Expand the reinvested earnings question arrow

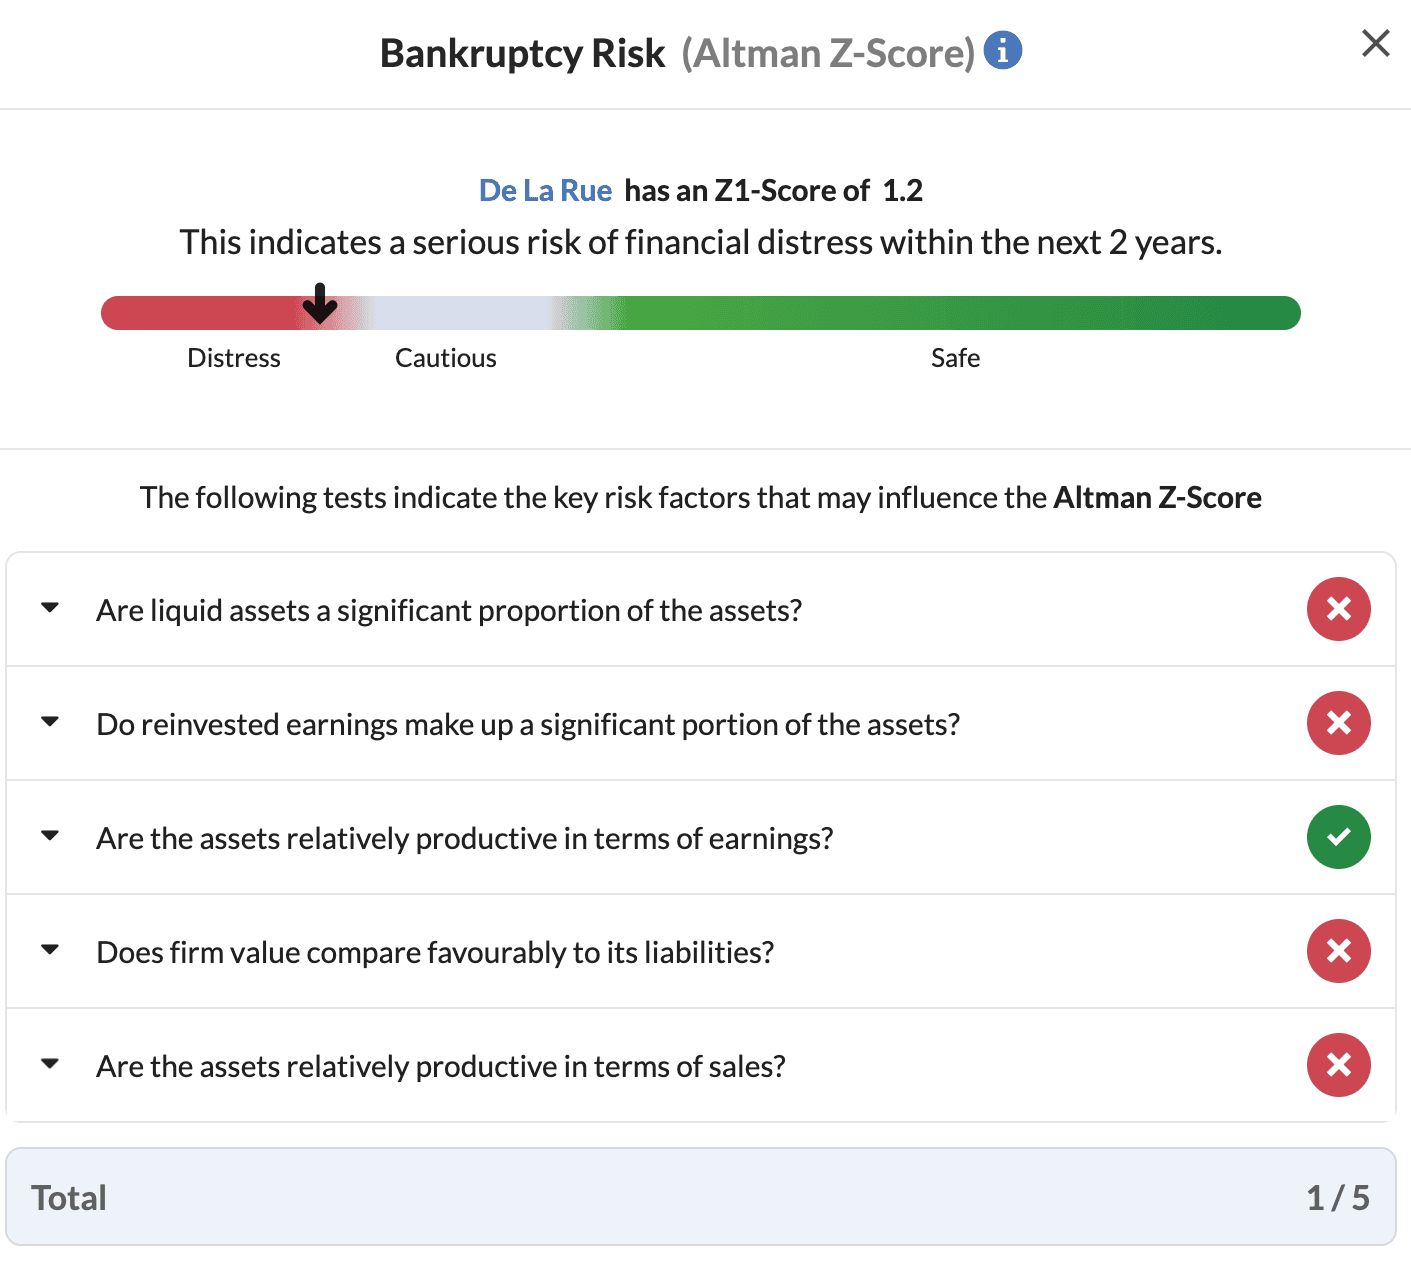(50, 722)
